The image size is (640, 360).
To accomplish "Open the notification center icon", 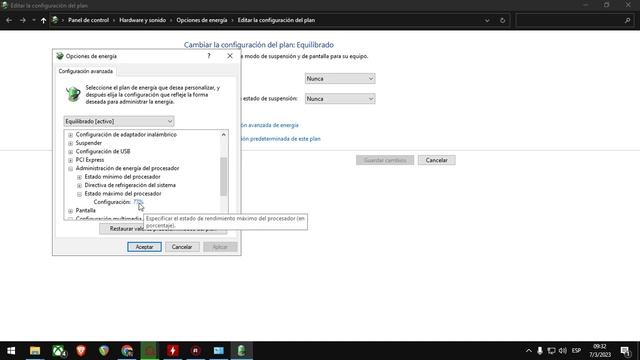I will (626, 351).
